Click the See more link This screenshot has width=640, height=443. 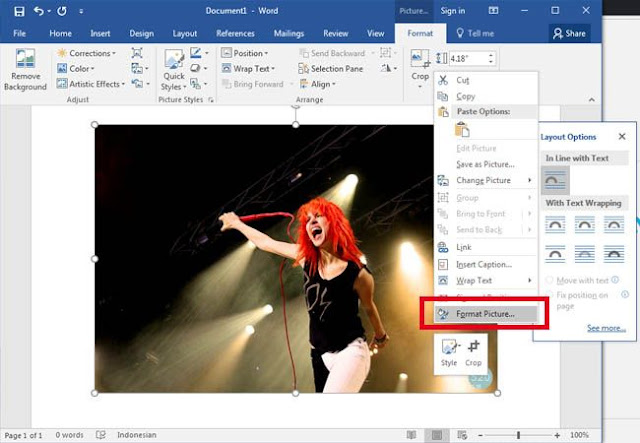coord(606,328)
